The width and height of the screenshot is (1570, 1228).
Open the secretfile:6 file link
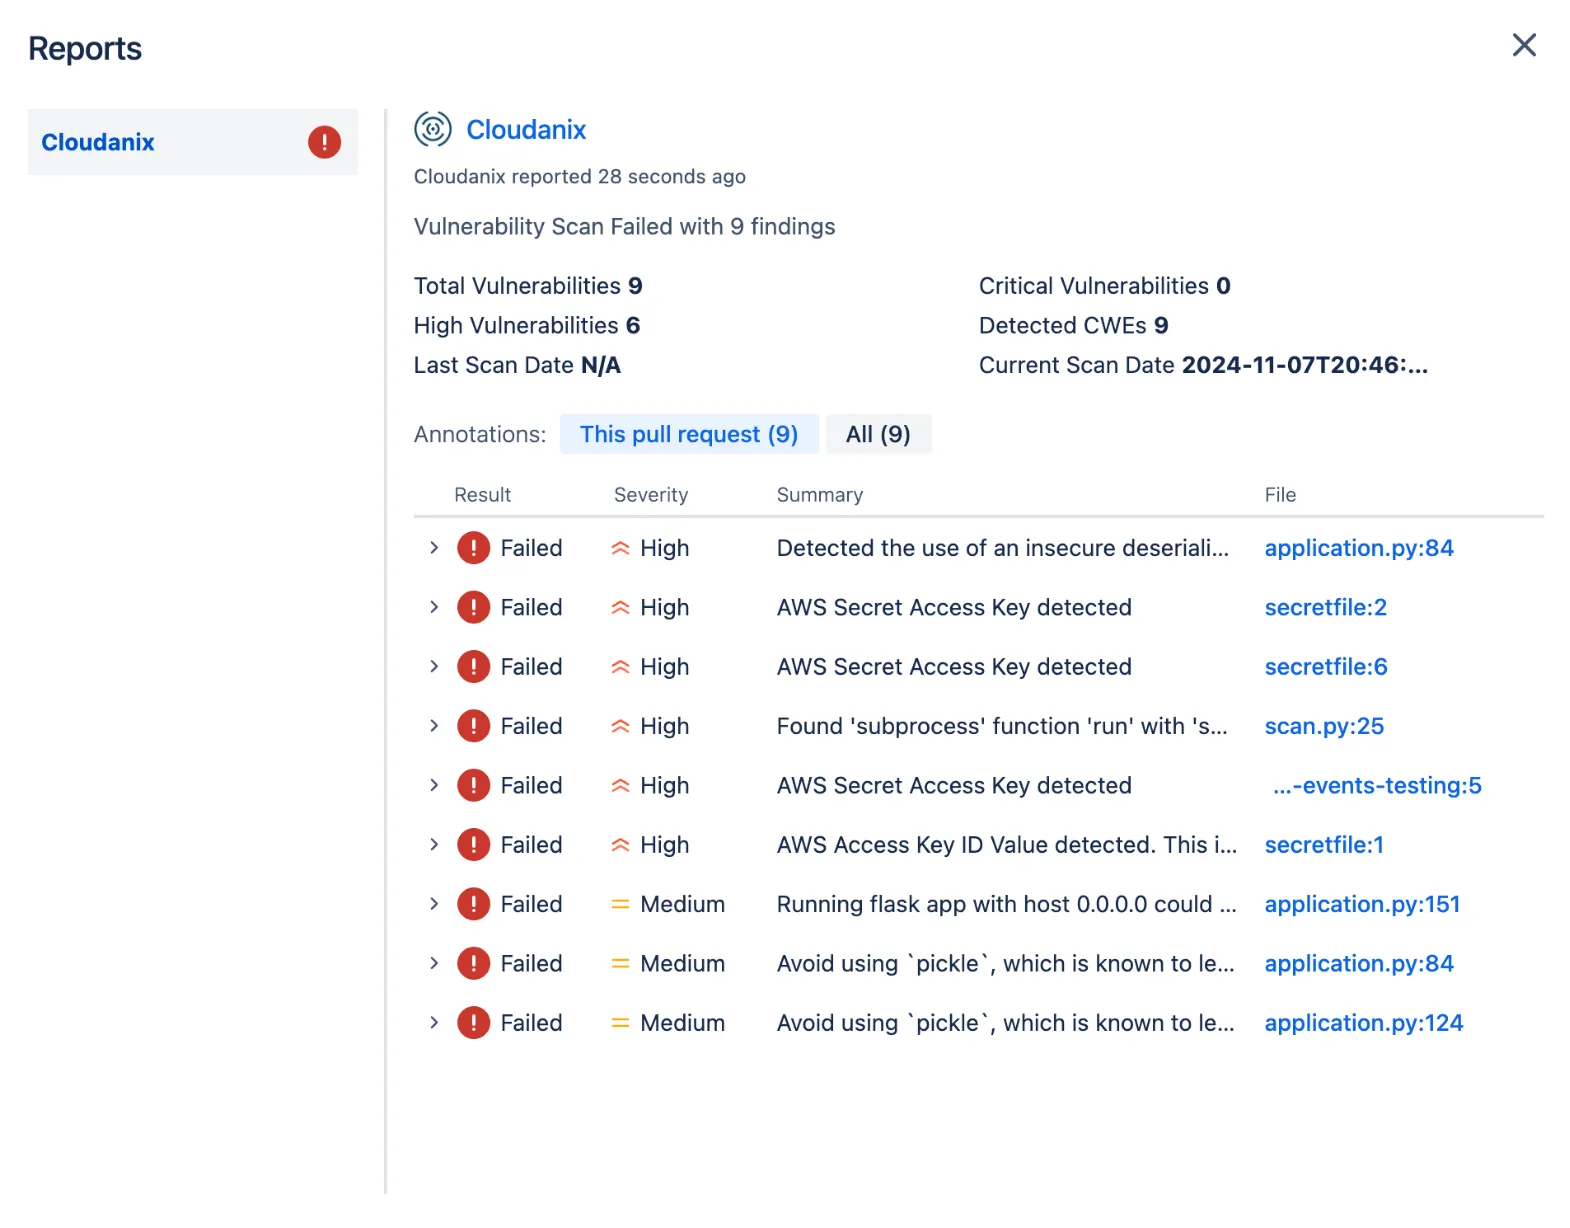1326,667
